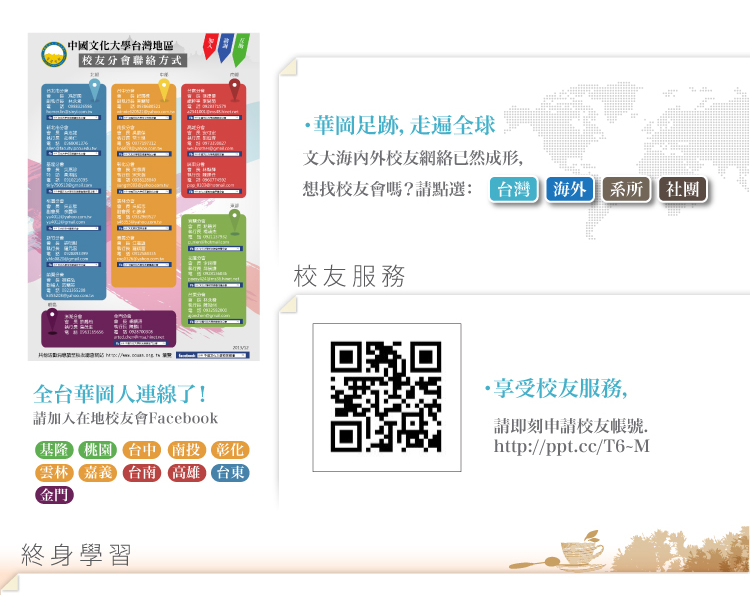750x595 pixels.
Task: Click the QR code image
Action: (x=386, y=397)
